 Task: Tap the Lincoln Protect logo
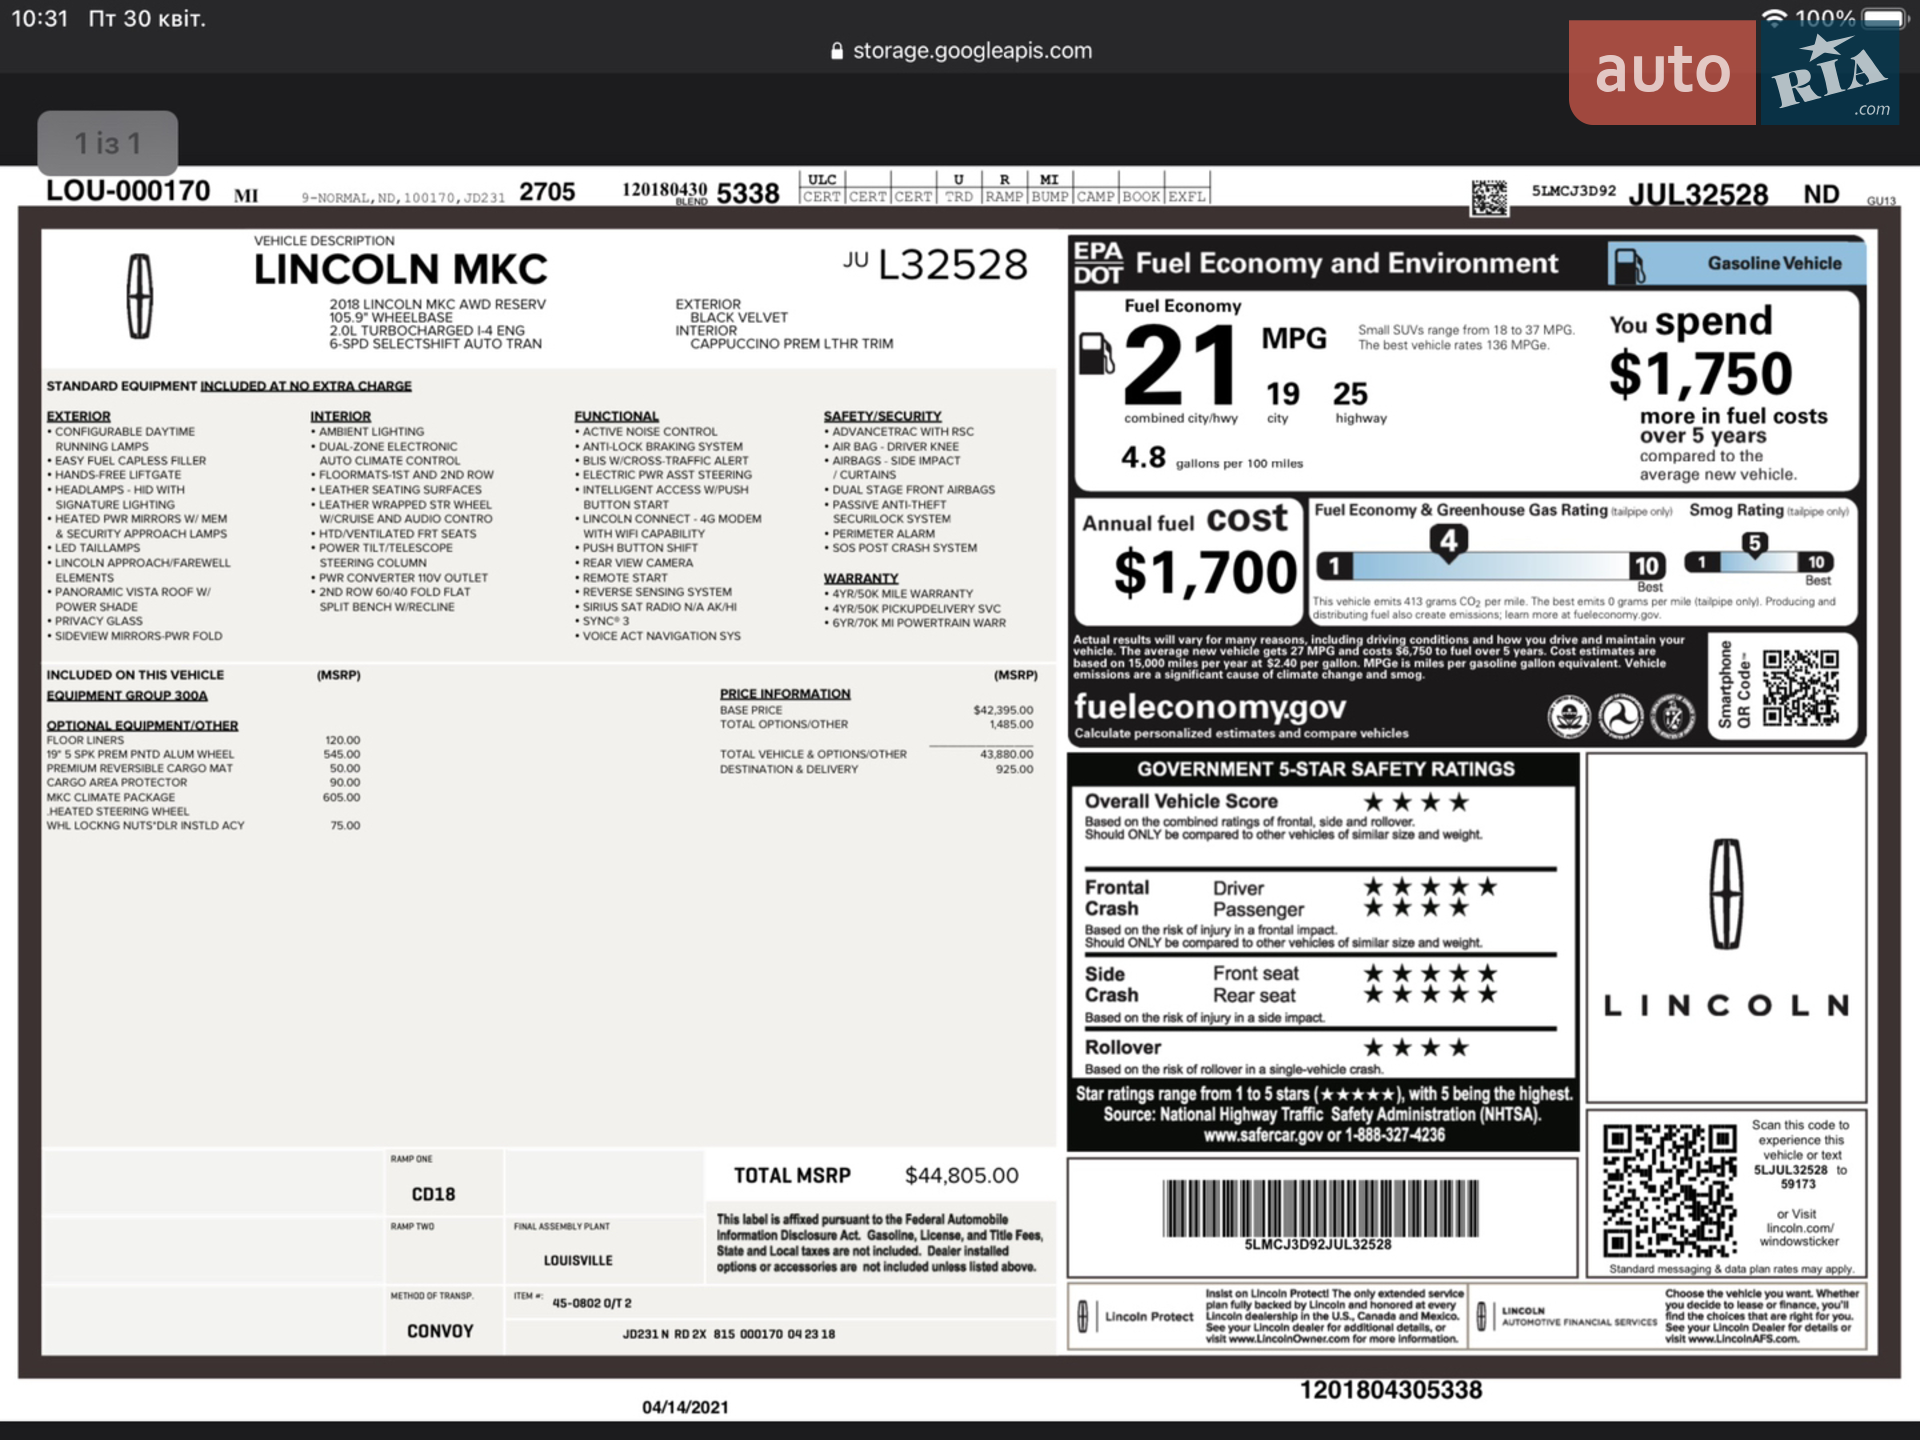click(1137, 1317)
